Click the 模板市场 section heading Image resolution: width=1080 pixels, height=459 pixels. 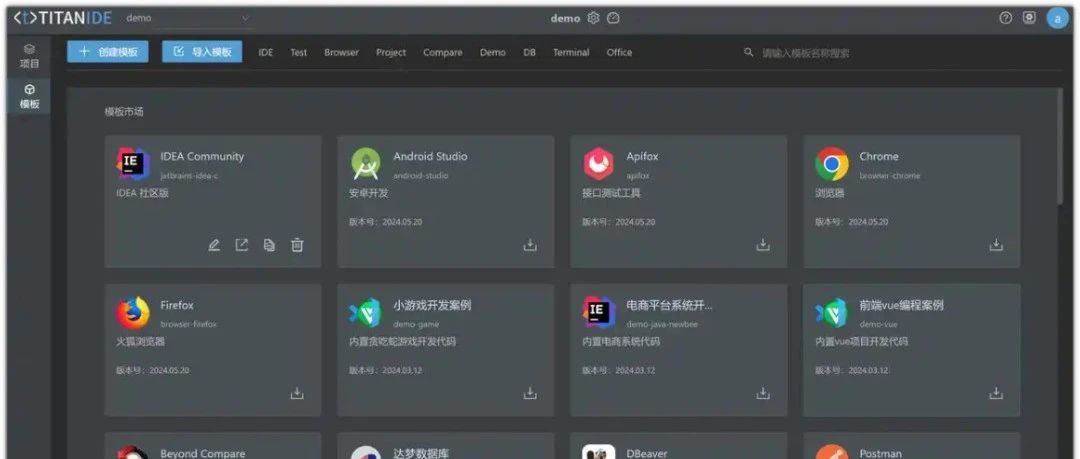(124, 112)
